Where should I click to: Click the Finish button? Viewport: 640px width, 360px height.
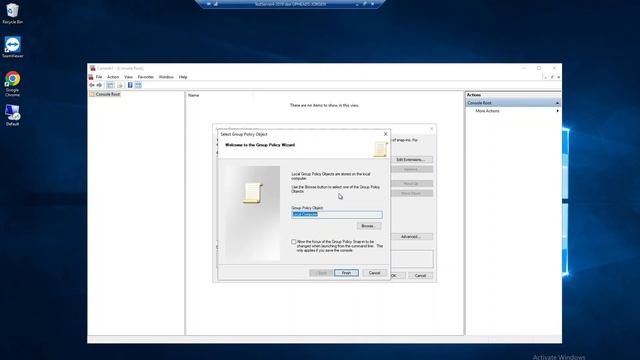(x=346, y=273)
